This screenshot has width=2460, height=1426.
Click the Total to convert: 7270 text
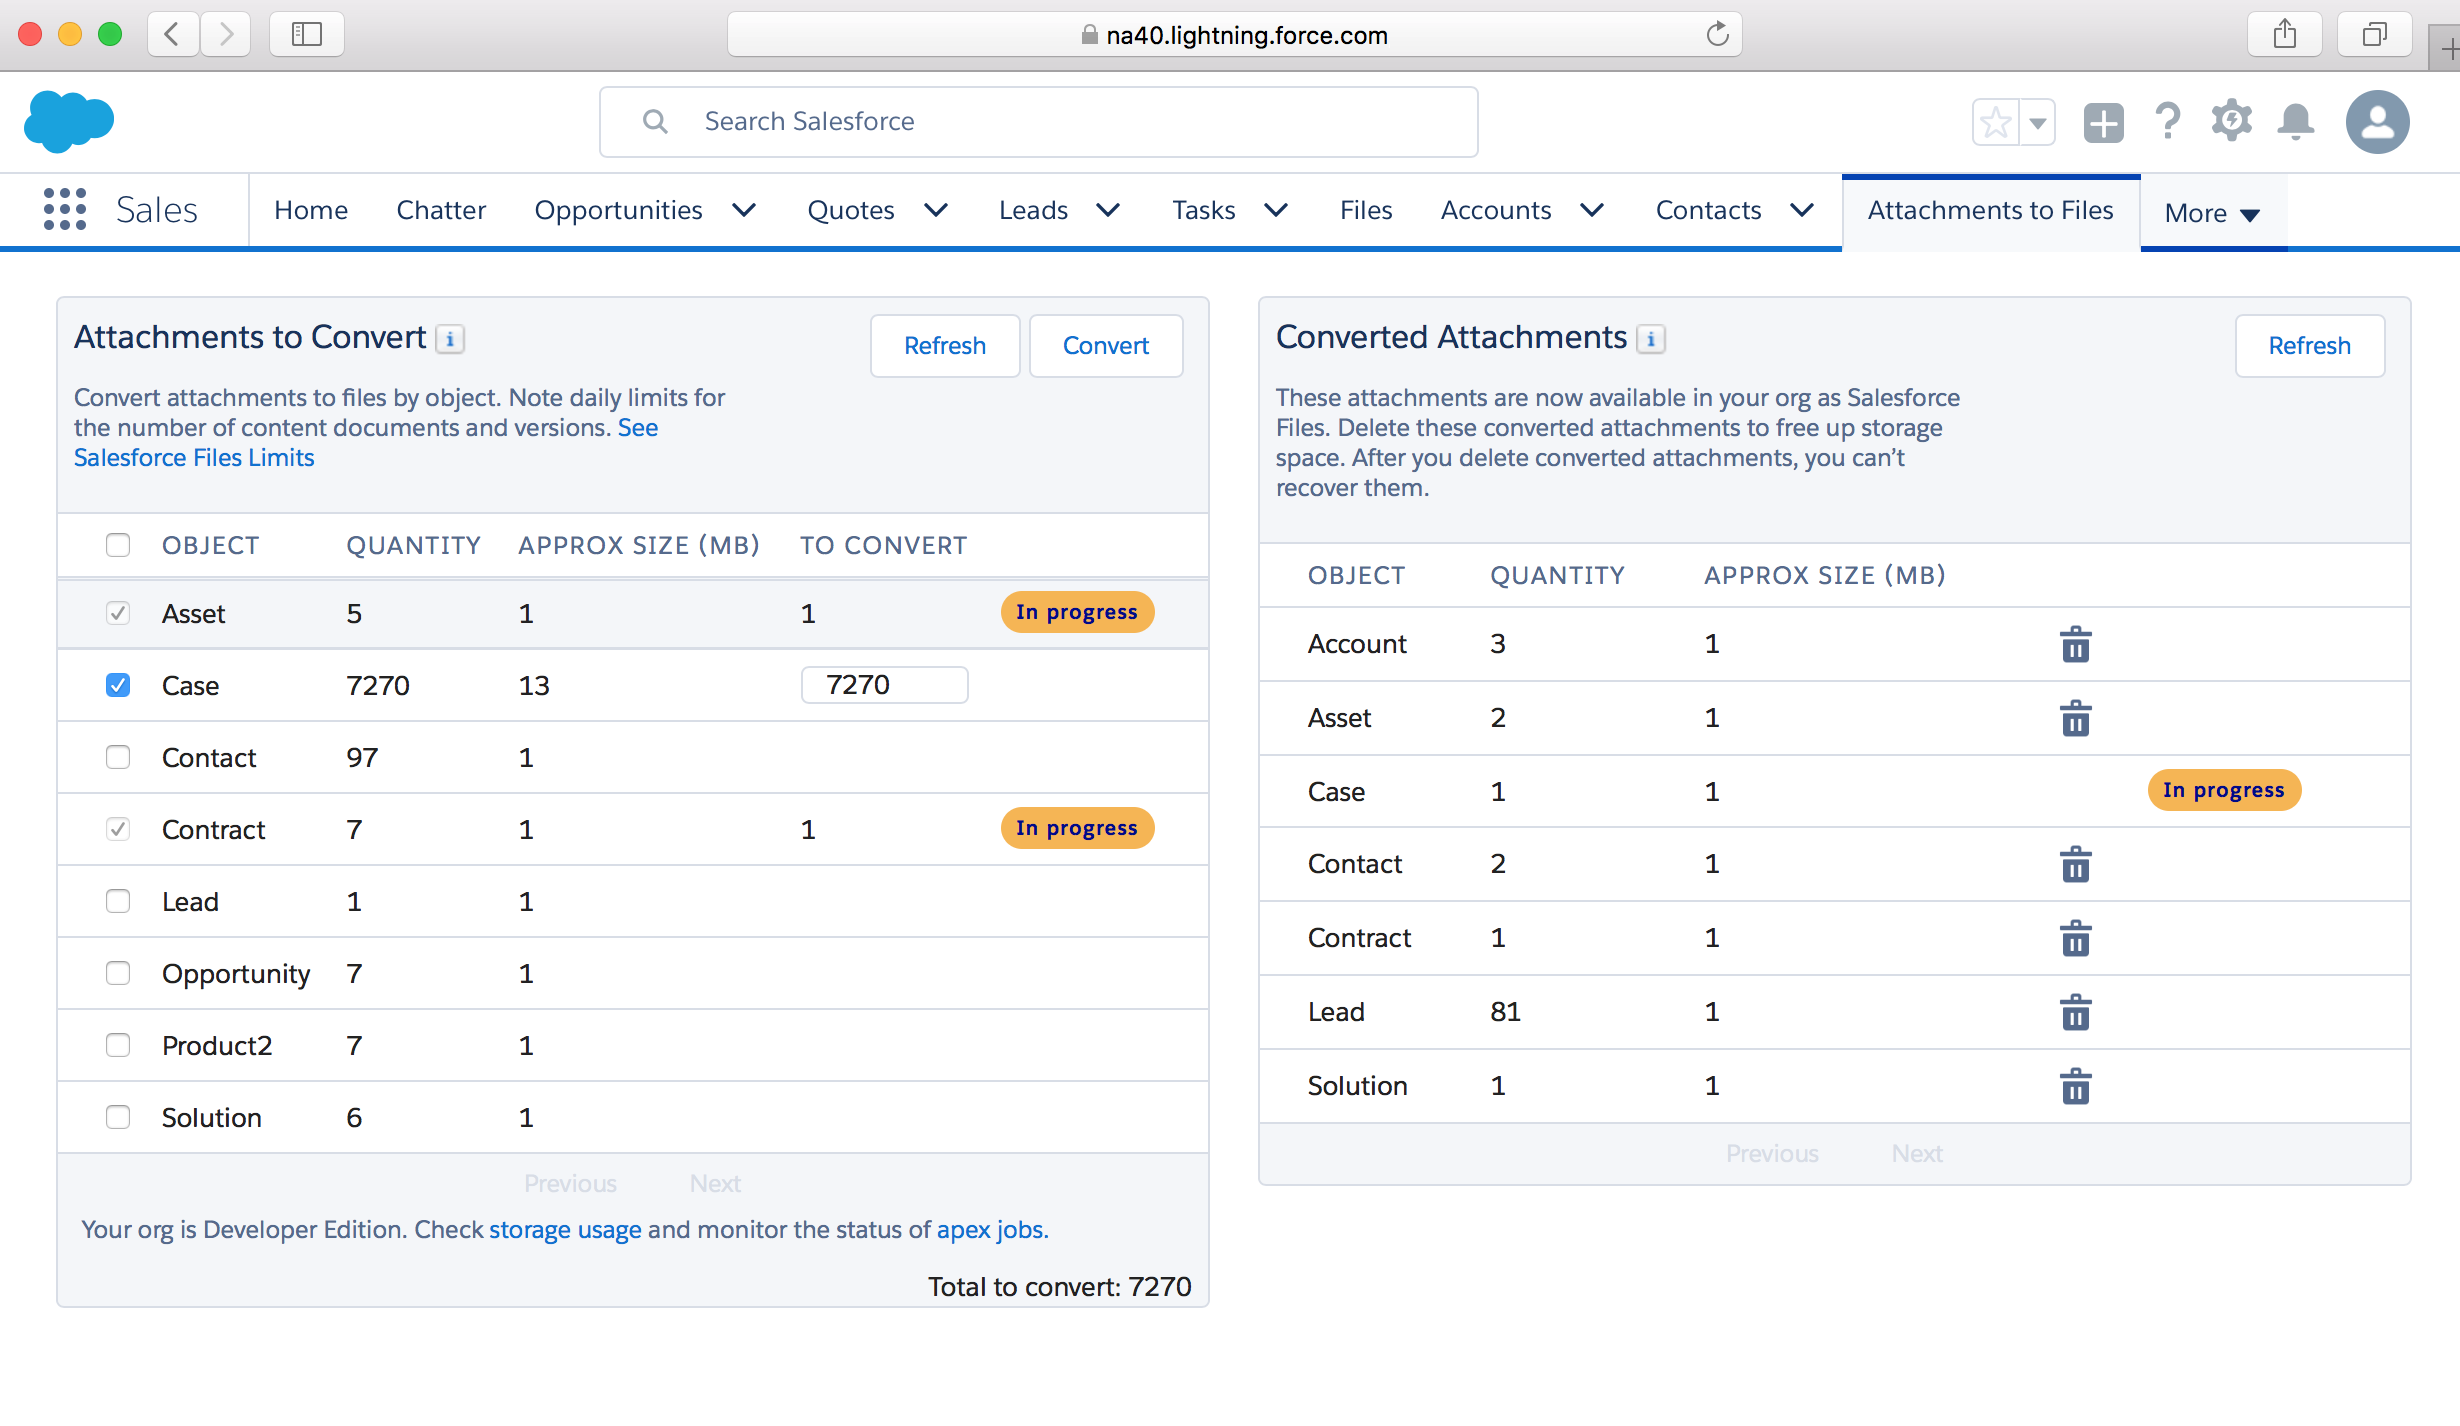click(1060, 1286)
